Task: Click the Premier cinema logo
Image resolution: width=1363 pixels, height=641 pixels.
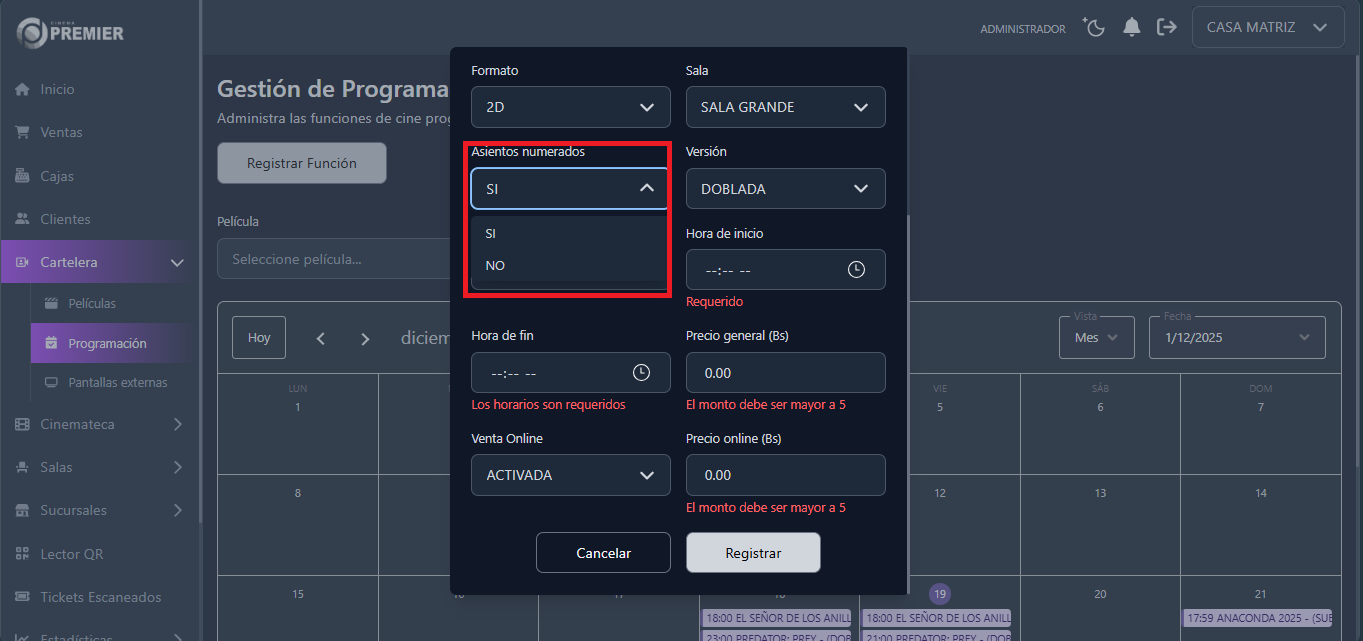Action: [68, 32]
